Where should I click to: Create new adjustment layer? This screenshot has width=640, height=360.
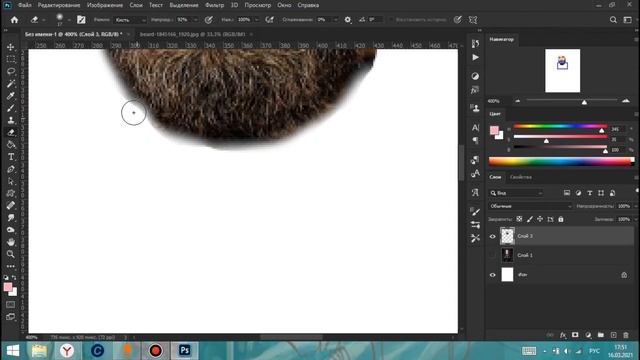(x=588, y=335)
